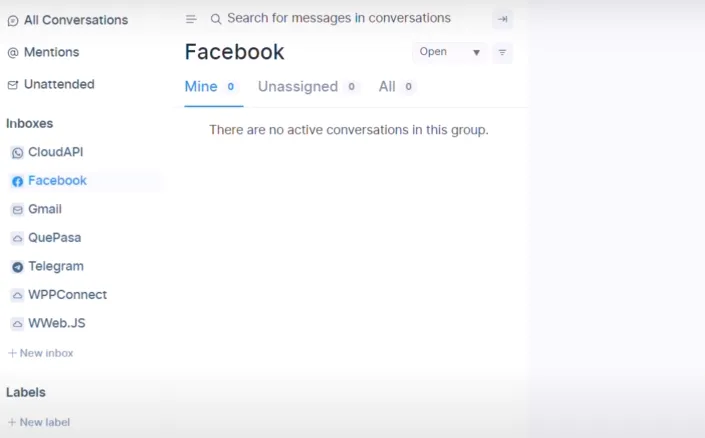The image size is (705, 438).
Task: Click the cloud icon beside WWeb.JS
Action: click(17, 324)
